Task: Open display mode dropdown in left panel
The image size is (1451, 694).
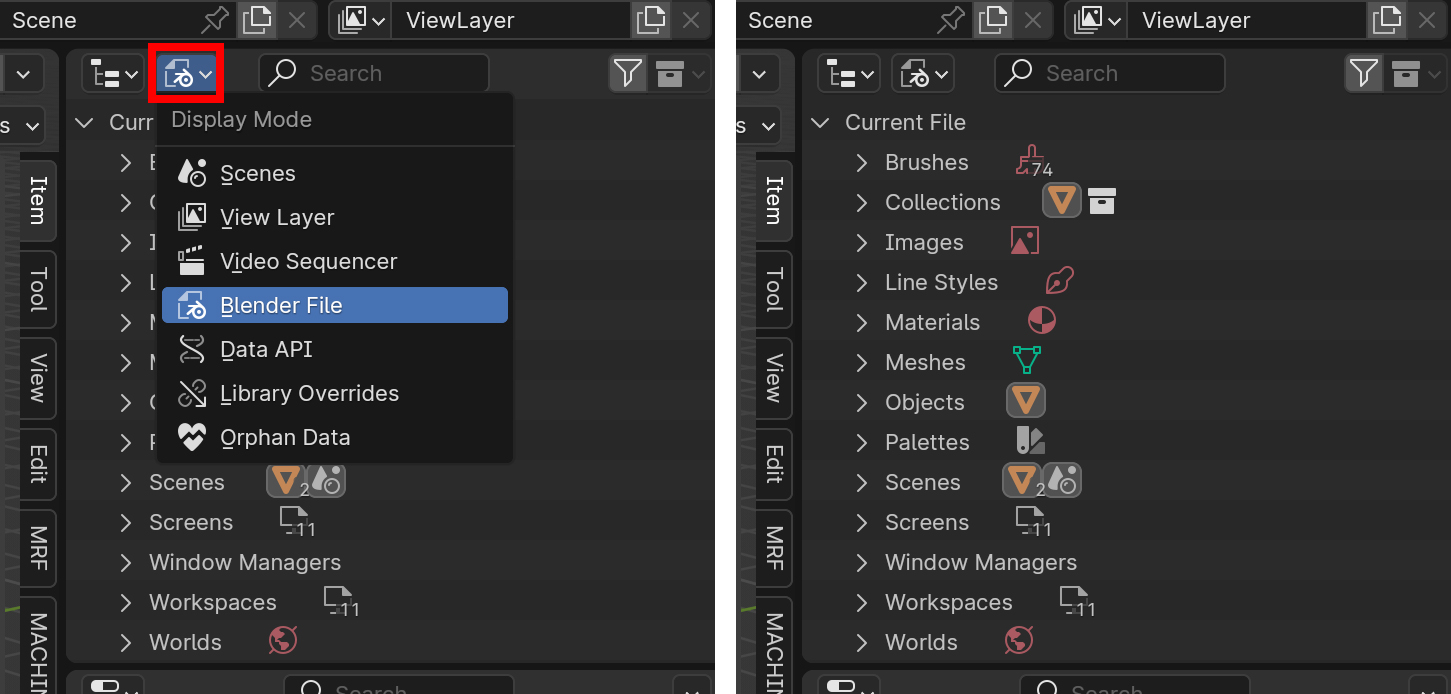Action: pos(186,73)
